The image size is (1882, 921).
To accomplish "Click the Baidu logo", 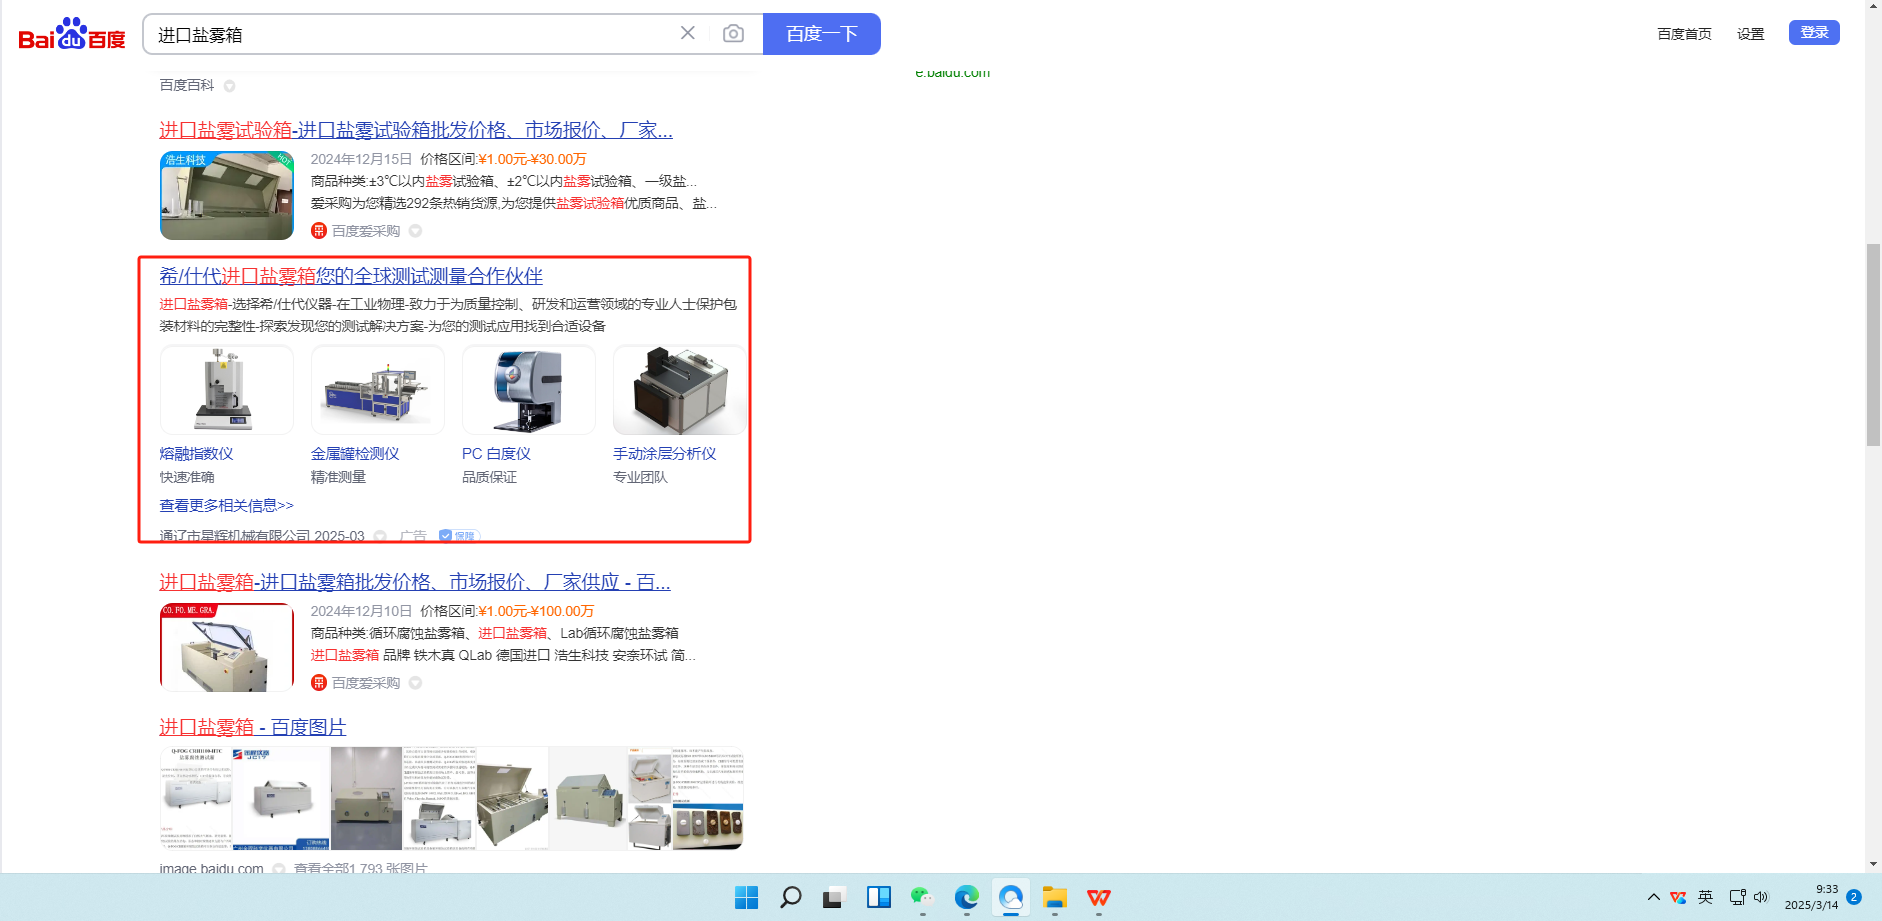I will click(x=72, y=34).
